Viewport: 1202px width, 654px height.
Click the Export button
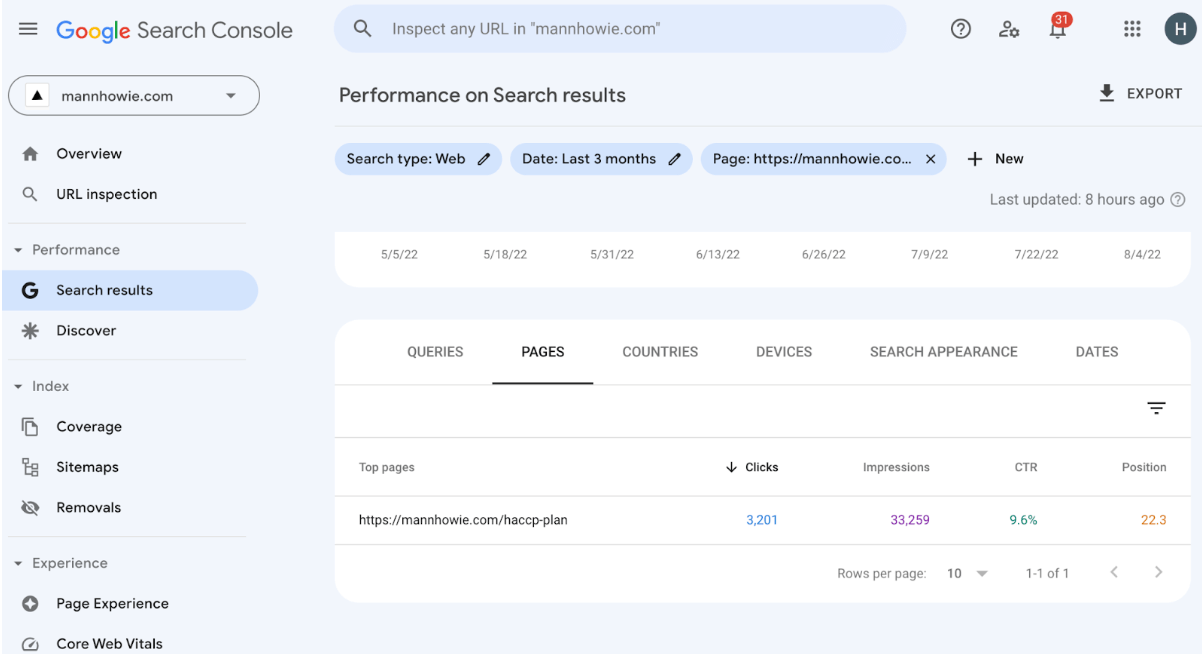pyautogui.click(x=1140, y=94)
